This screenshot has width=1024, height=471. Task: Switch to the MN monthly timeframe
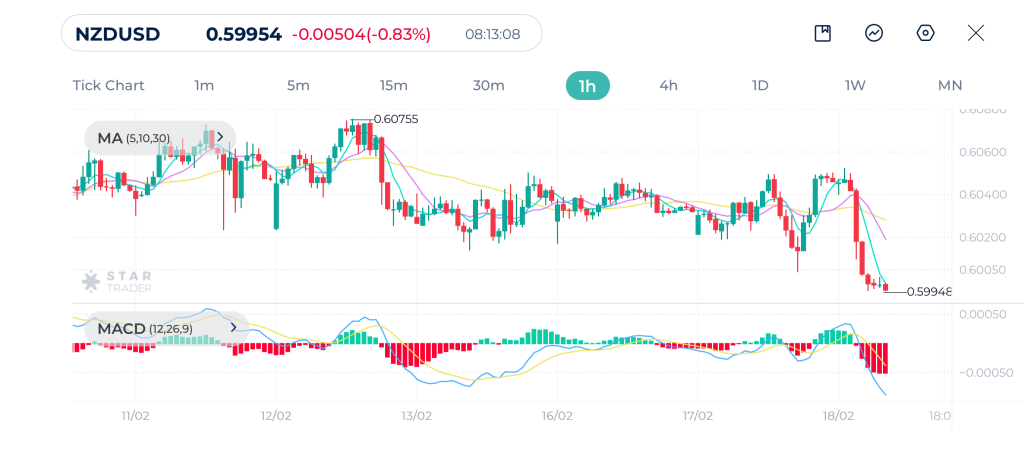click(950, 86)
